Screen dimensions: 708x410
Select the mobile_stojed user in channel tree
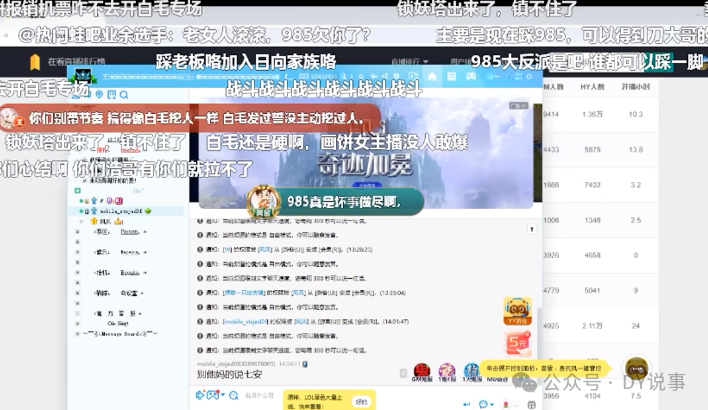(x=126, y=211)
